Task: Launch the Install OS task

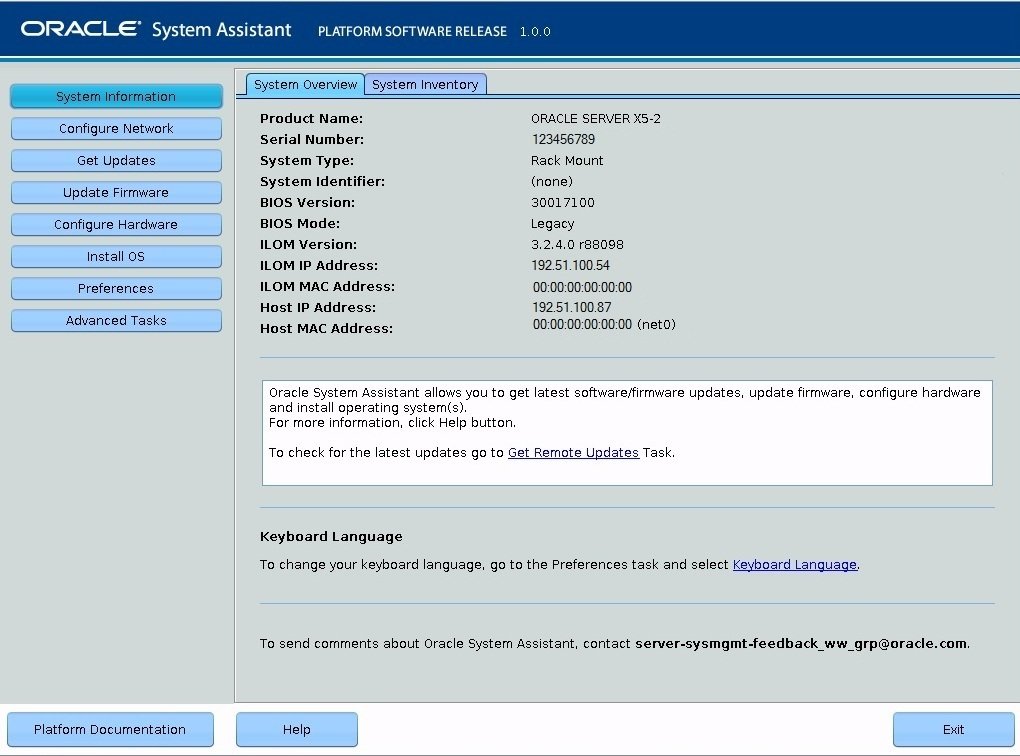Action: click(x=116, y=256)
